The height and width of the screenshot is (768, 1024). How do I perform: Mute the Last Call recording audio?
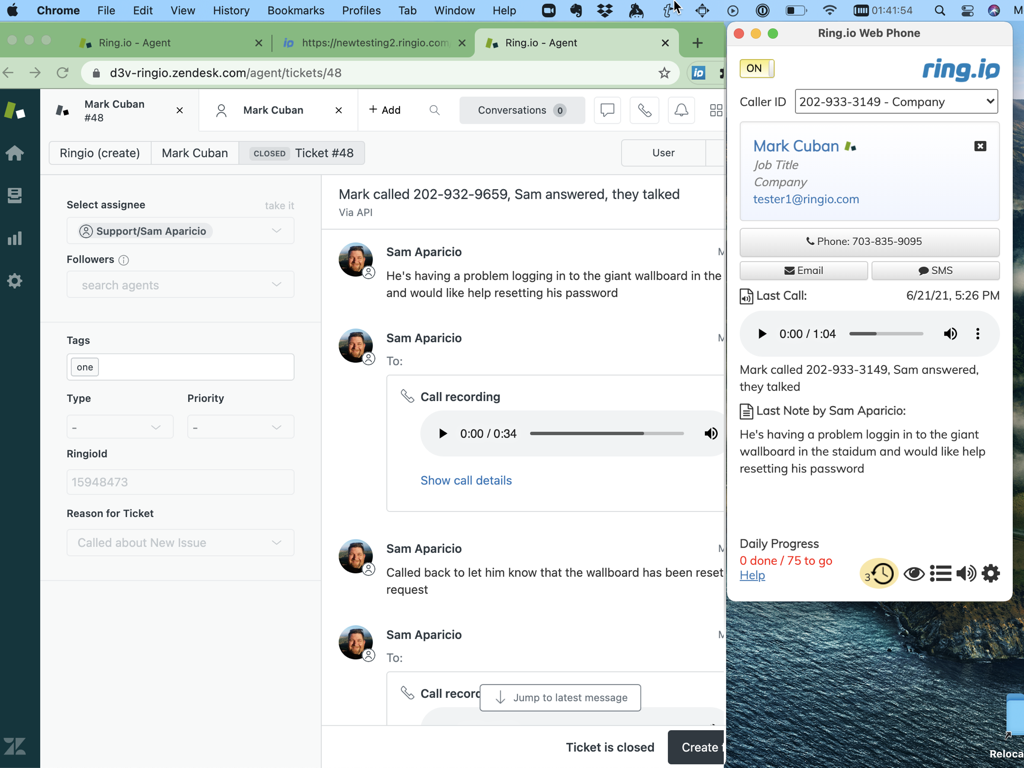click(950, 334)
